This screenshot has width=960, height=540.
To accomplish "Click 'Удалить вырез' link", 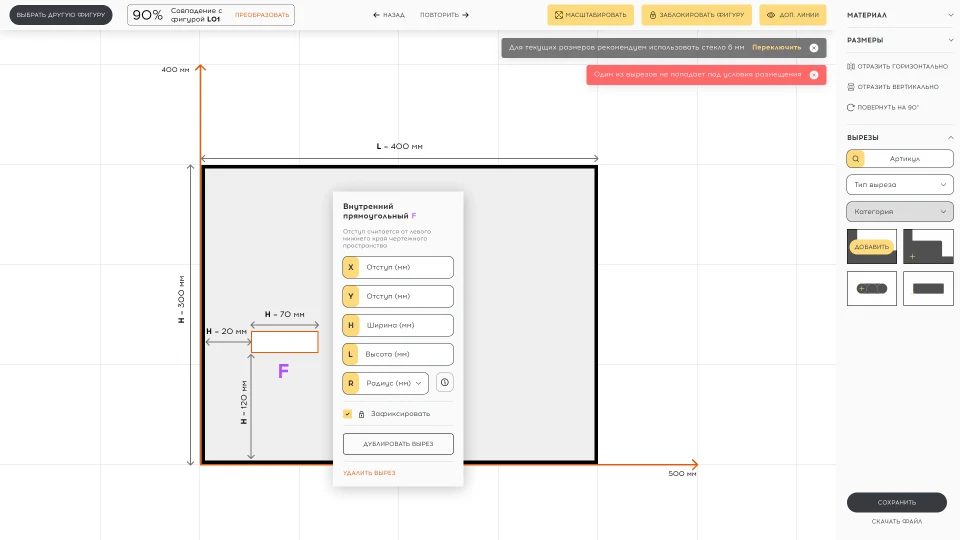I will (369, 473).
